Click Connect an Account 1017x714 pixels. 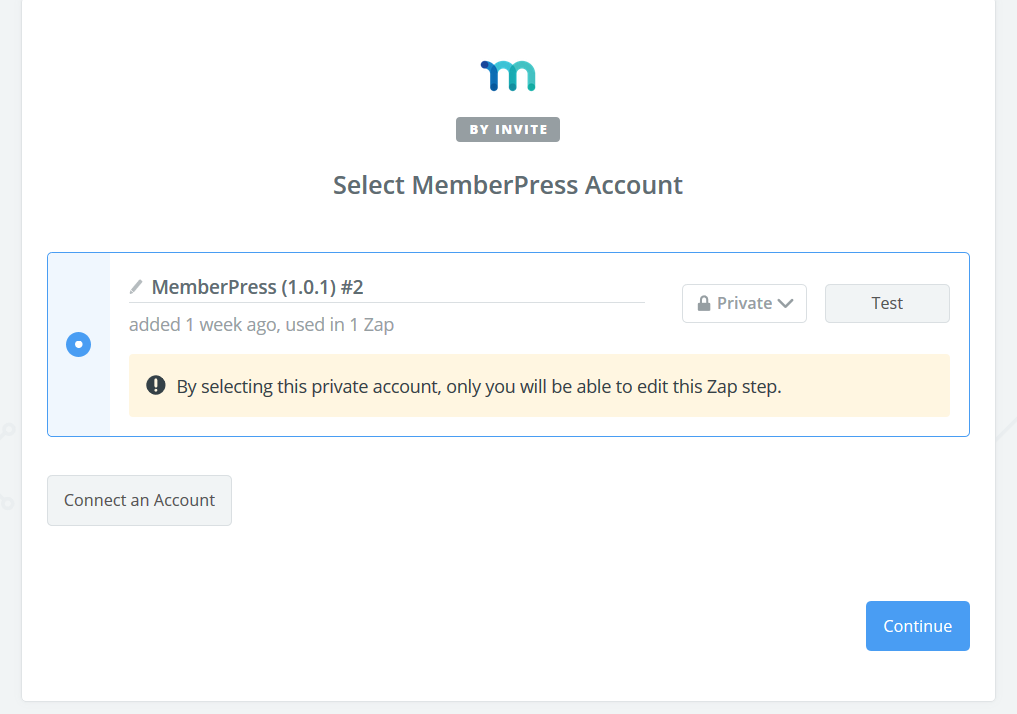click(x=139, y=500)
